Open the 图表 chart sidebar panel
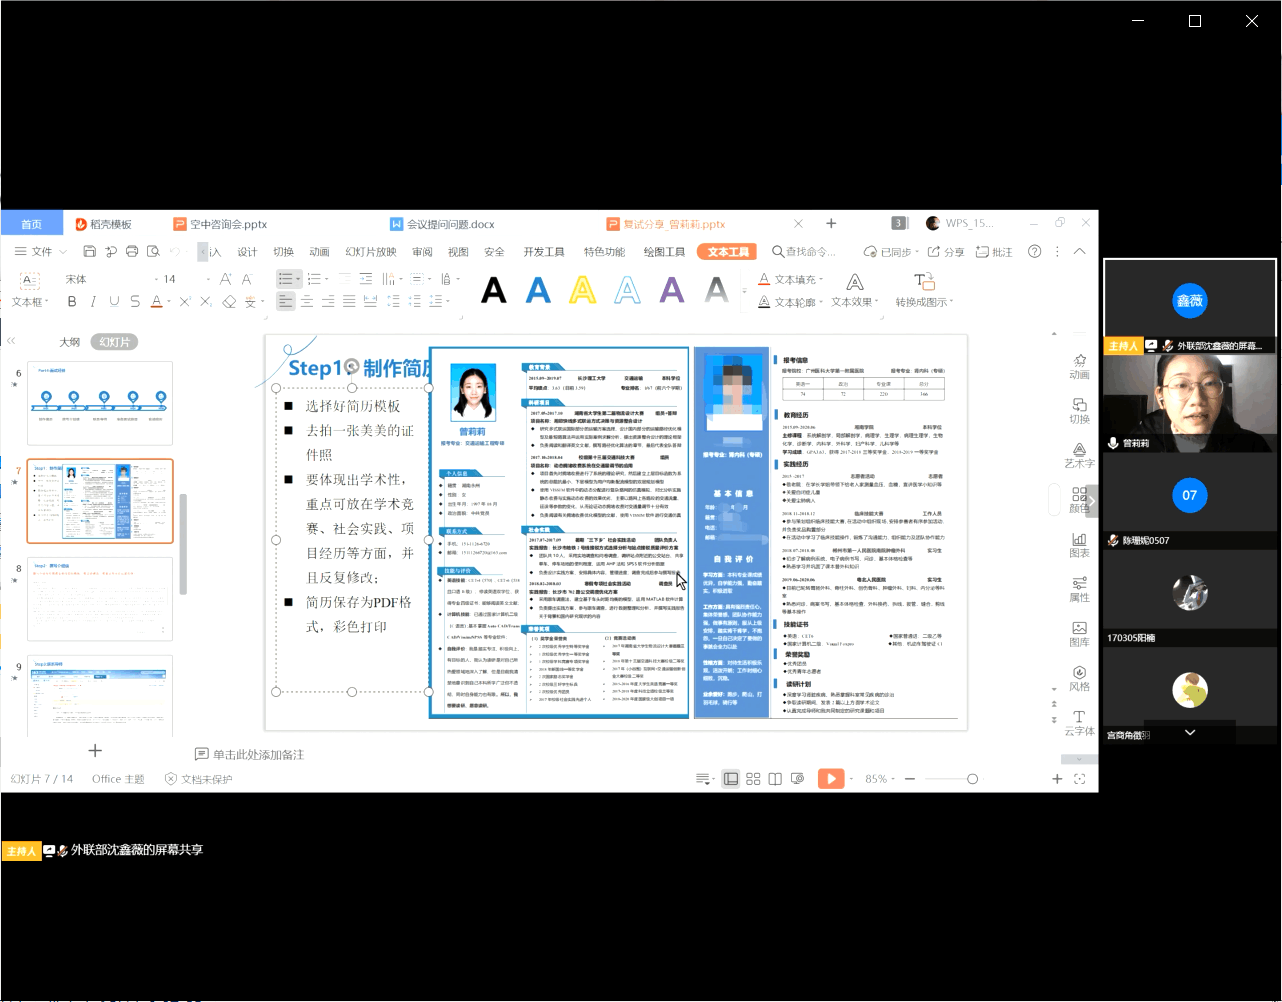The width and height of the screenshot is (1282, 1002). click(x=1079, y=543)
